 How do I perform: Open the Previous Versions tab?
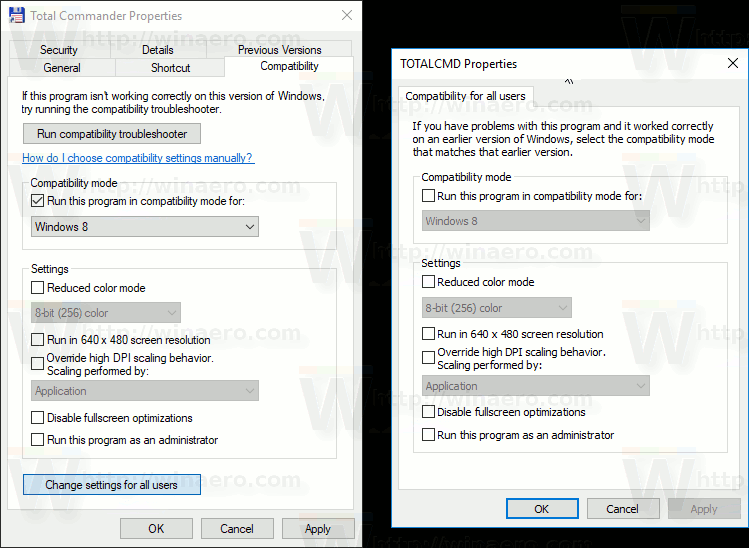279,50
